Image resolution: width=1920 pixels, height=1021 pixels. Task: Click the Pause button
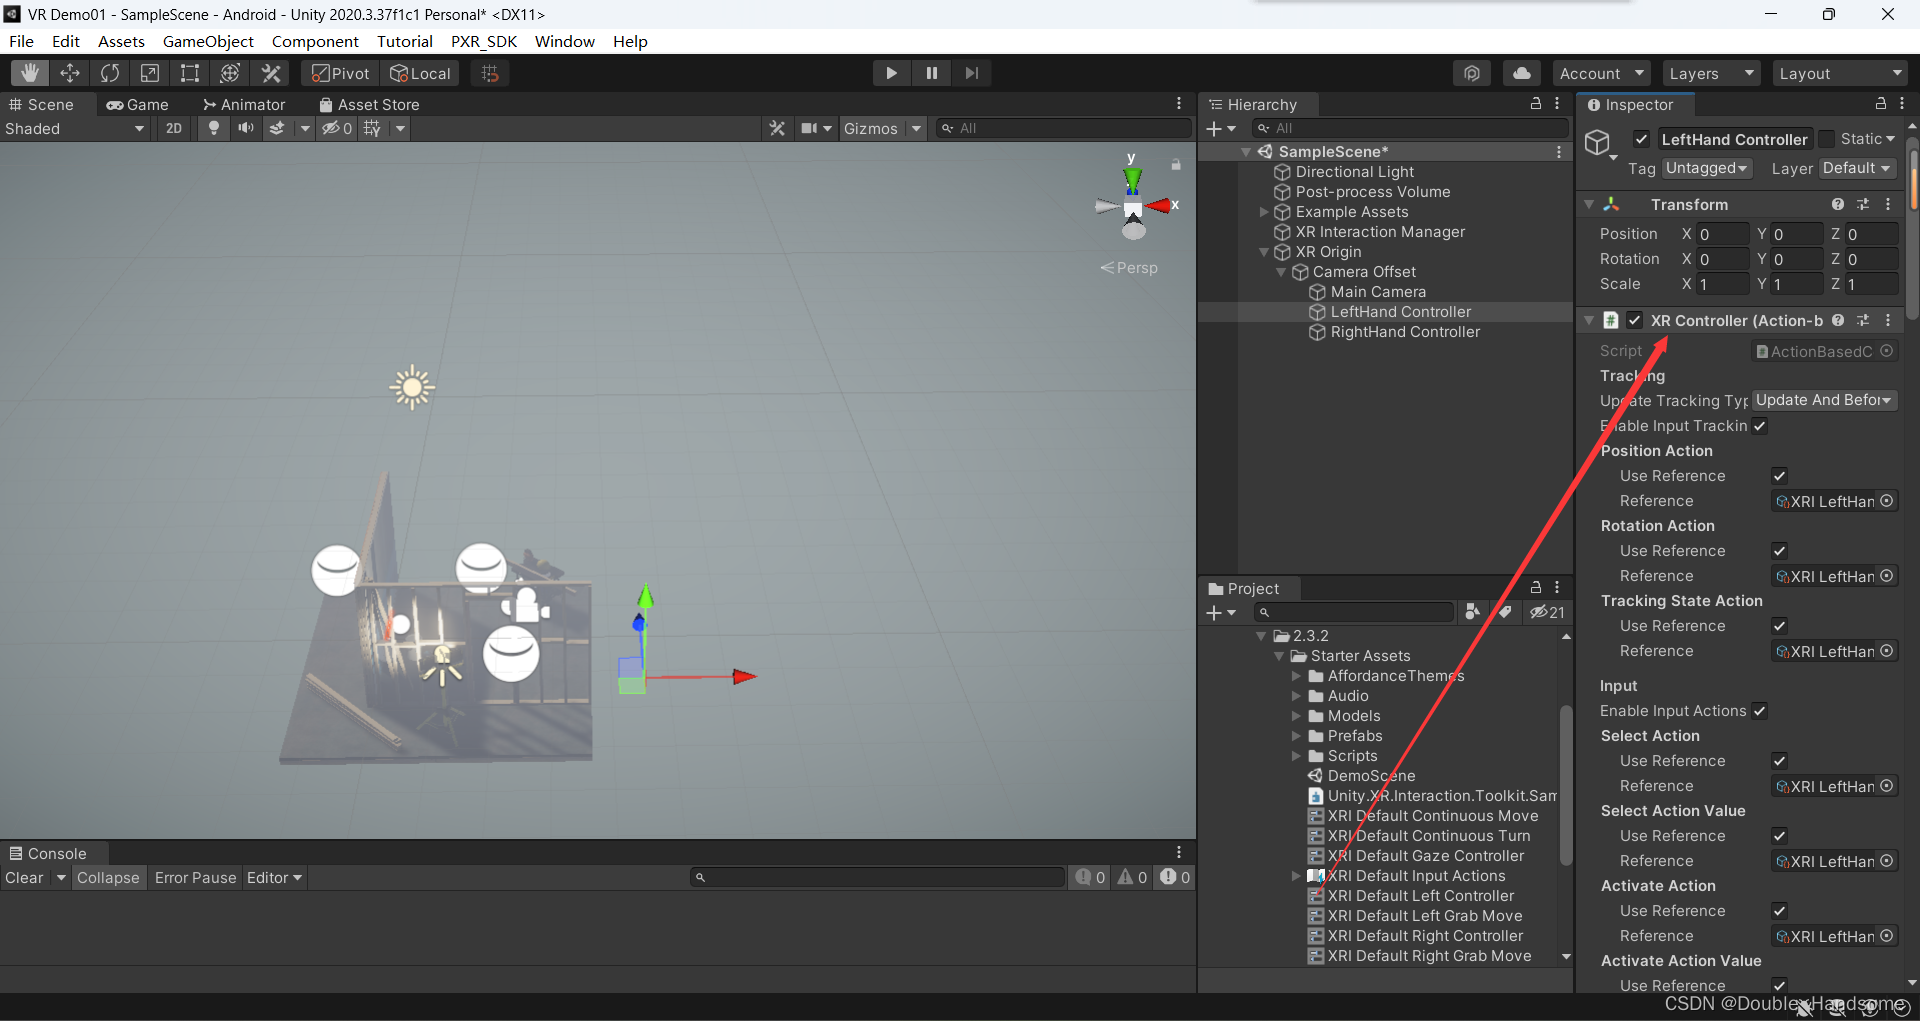pyautogui.click(x=931, y=73)
